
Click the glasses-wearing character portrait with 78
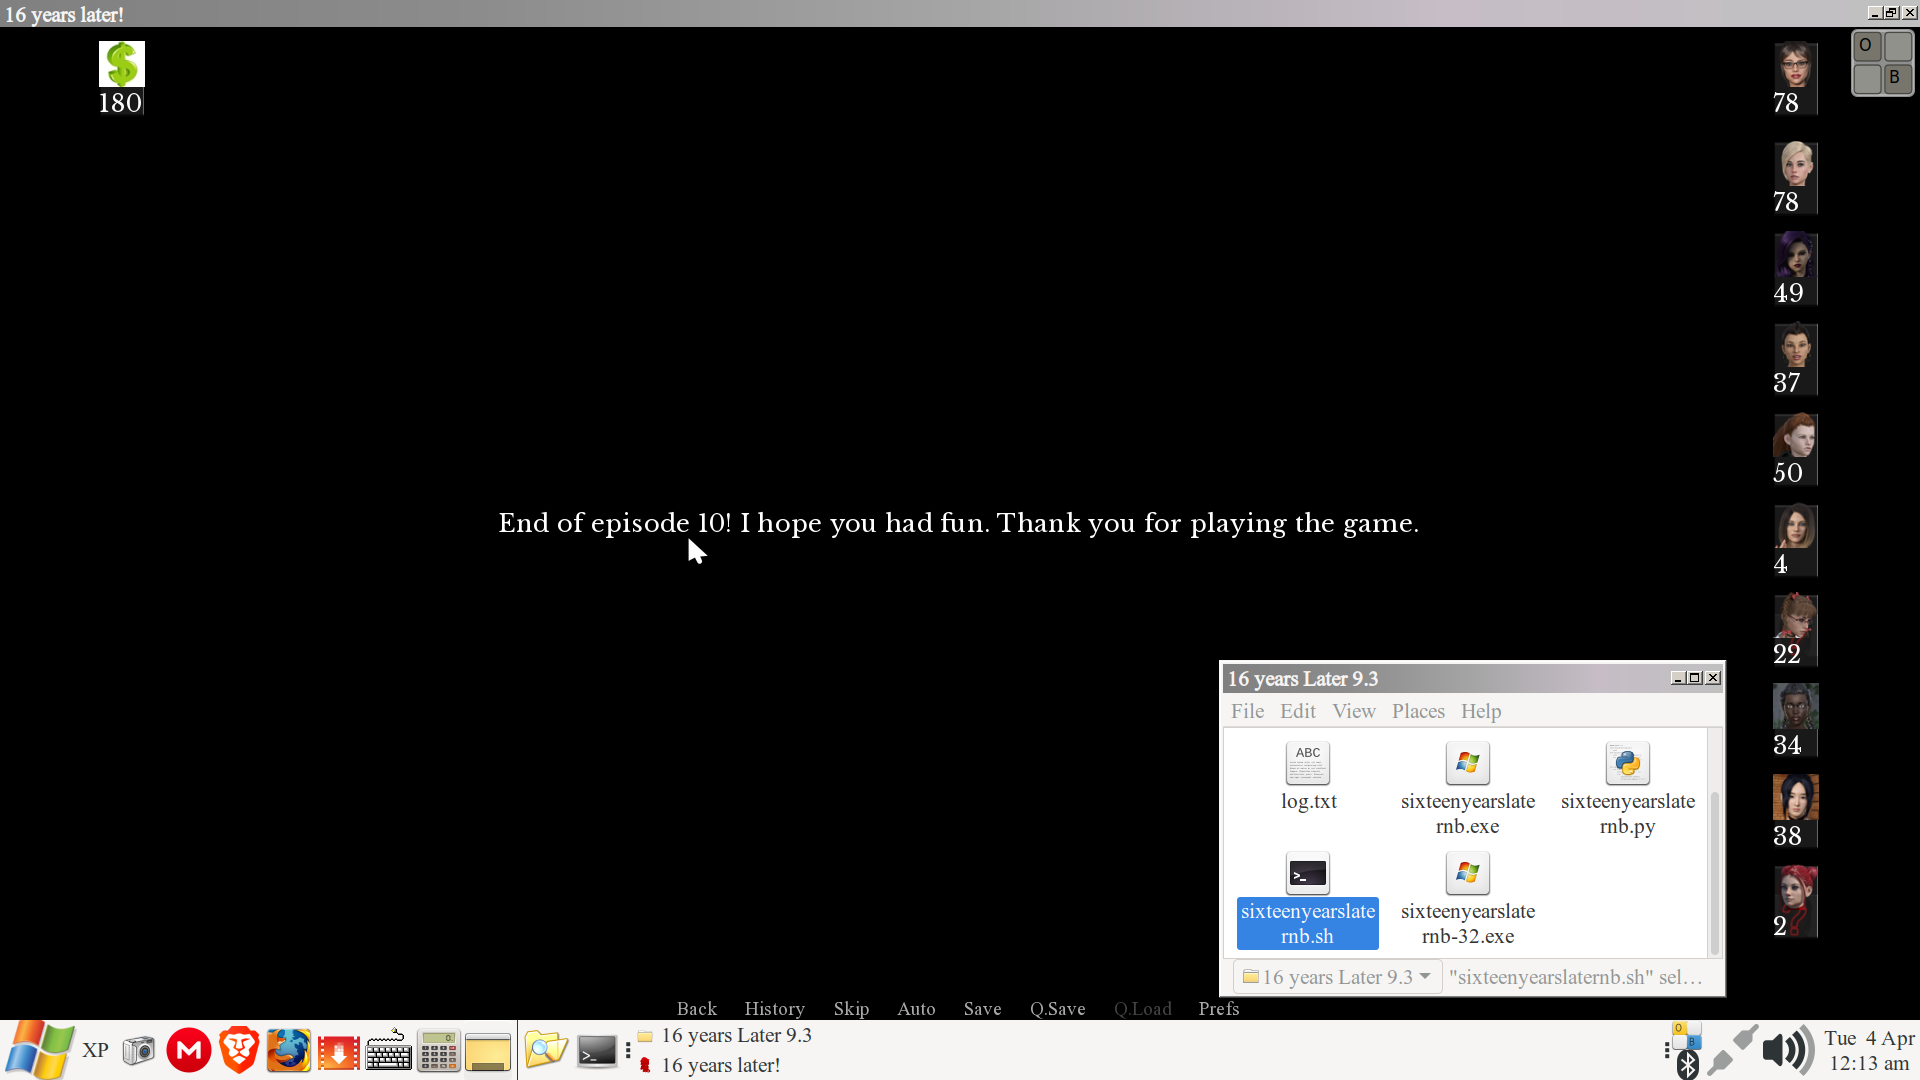pyautogui.click(x=1795, y=66)
